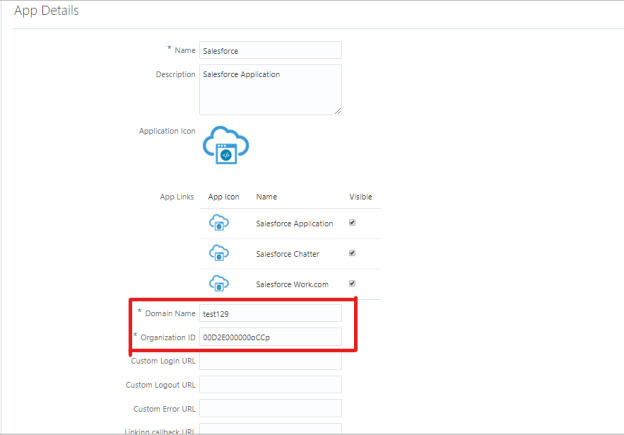Screen dimensions: 624x435
Task: Focus the Name field containing Salesforce
Action: click(x=270, y=50)
